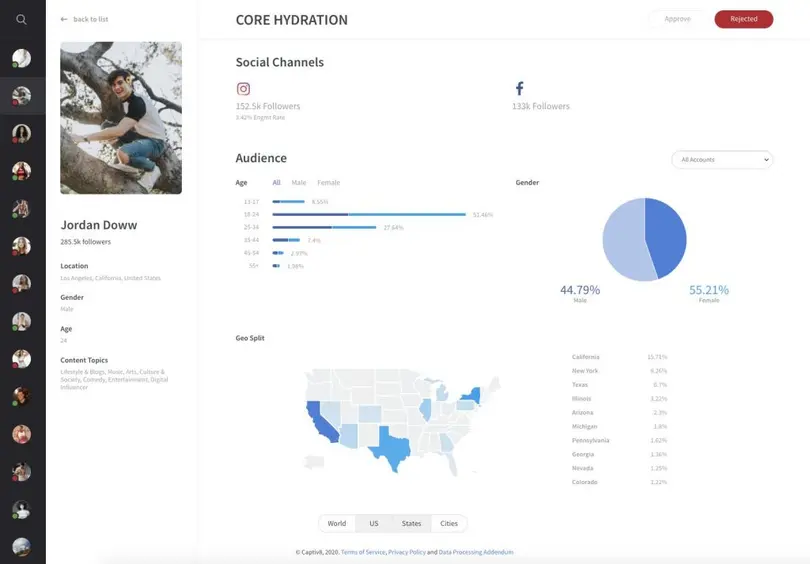Select the States geo split tab

[411, 523]
